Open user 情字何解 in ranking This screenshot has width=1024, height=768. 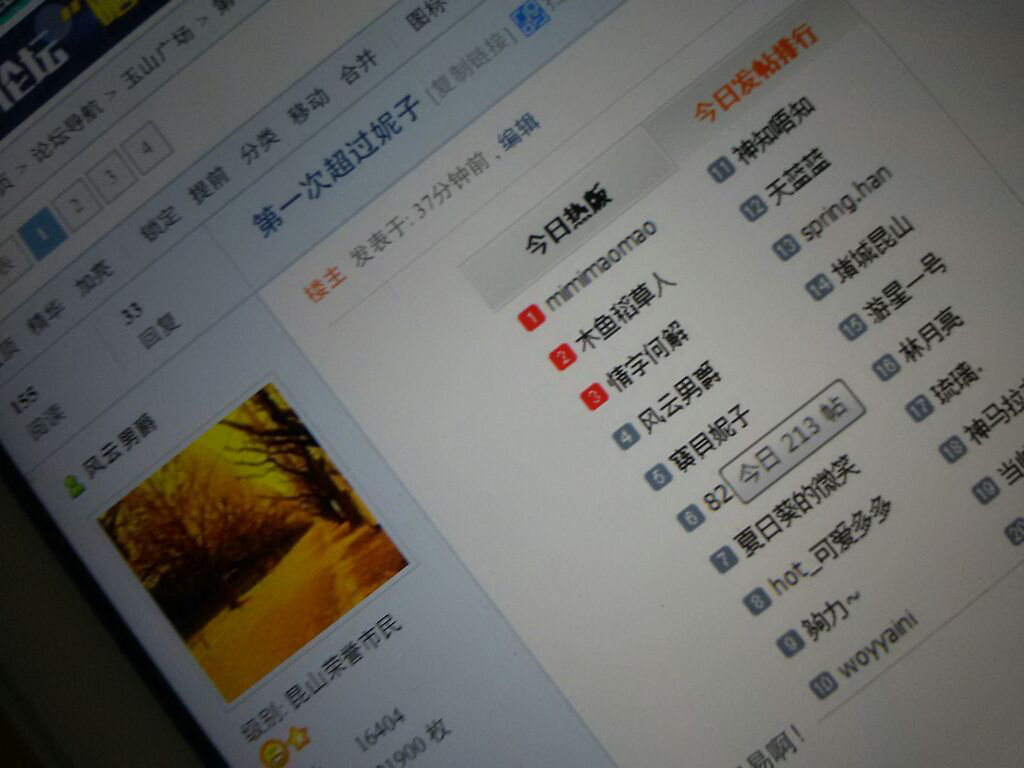pos(648,355)
